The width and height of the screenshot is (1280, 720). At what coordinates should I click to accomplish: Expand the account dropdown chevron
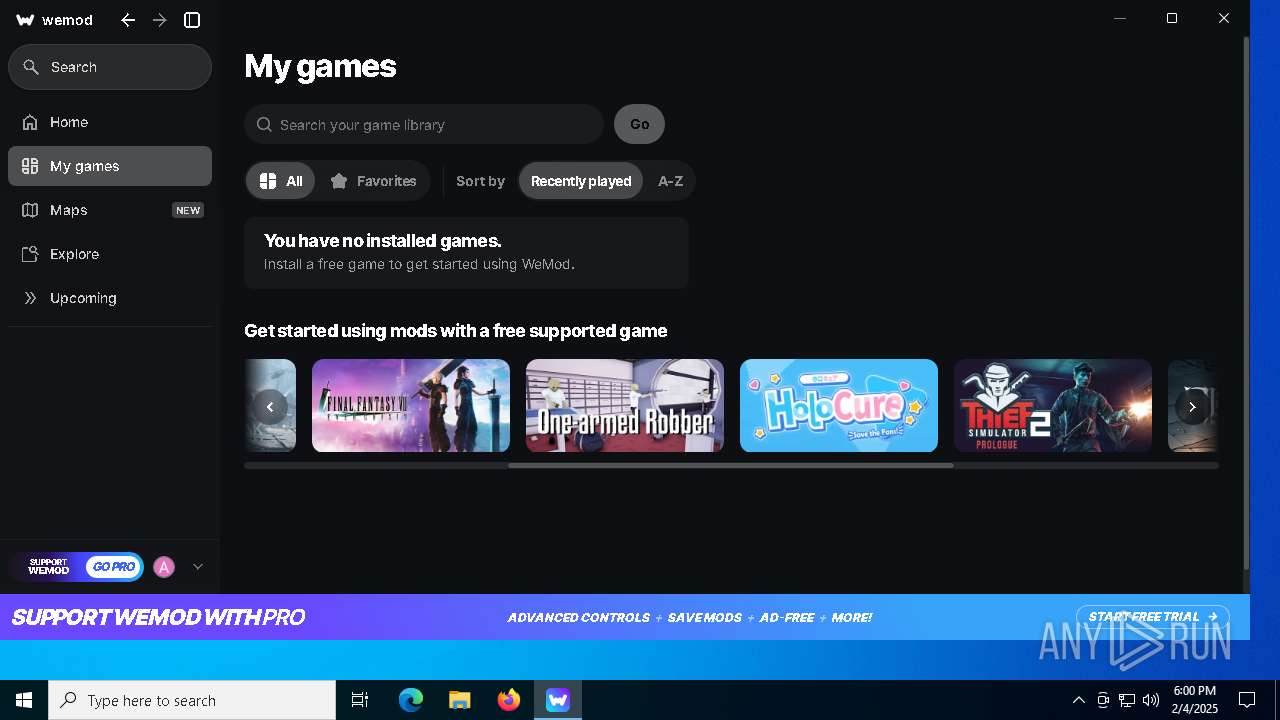coord(198,567)
